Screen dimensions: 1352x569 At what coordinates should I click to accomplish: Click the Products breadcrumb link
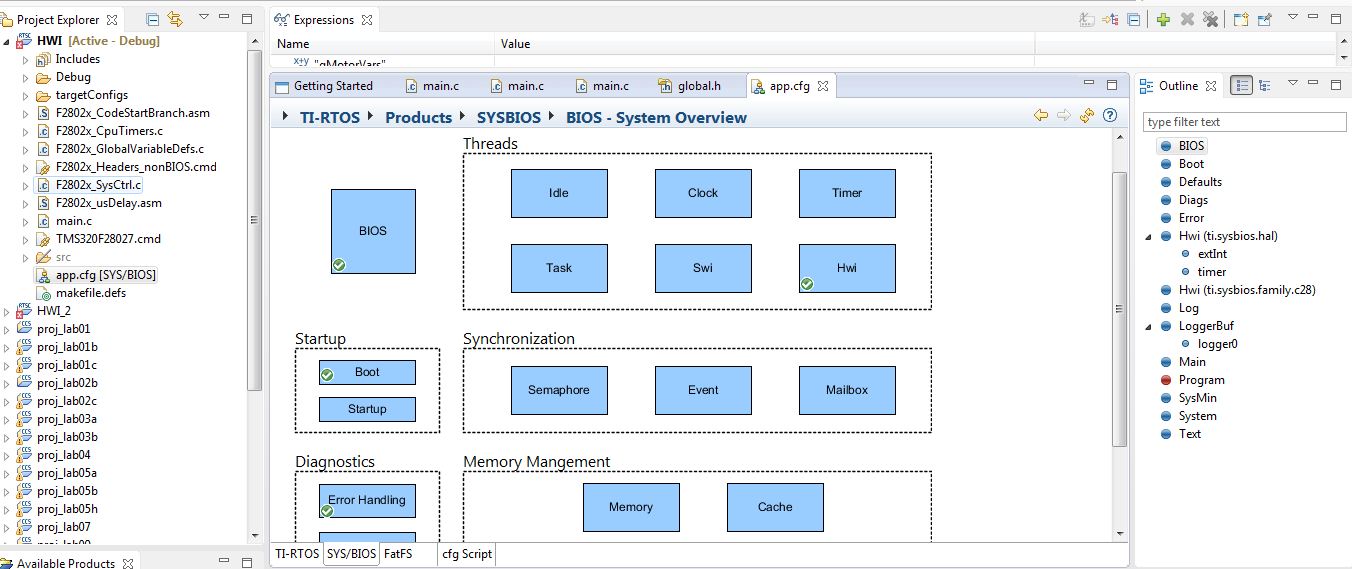click(x=418, y=117)
